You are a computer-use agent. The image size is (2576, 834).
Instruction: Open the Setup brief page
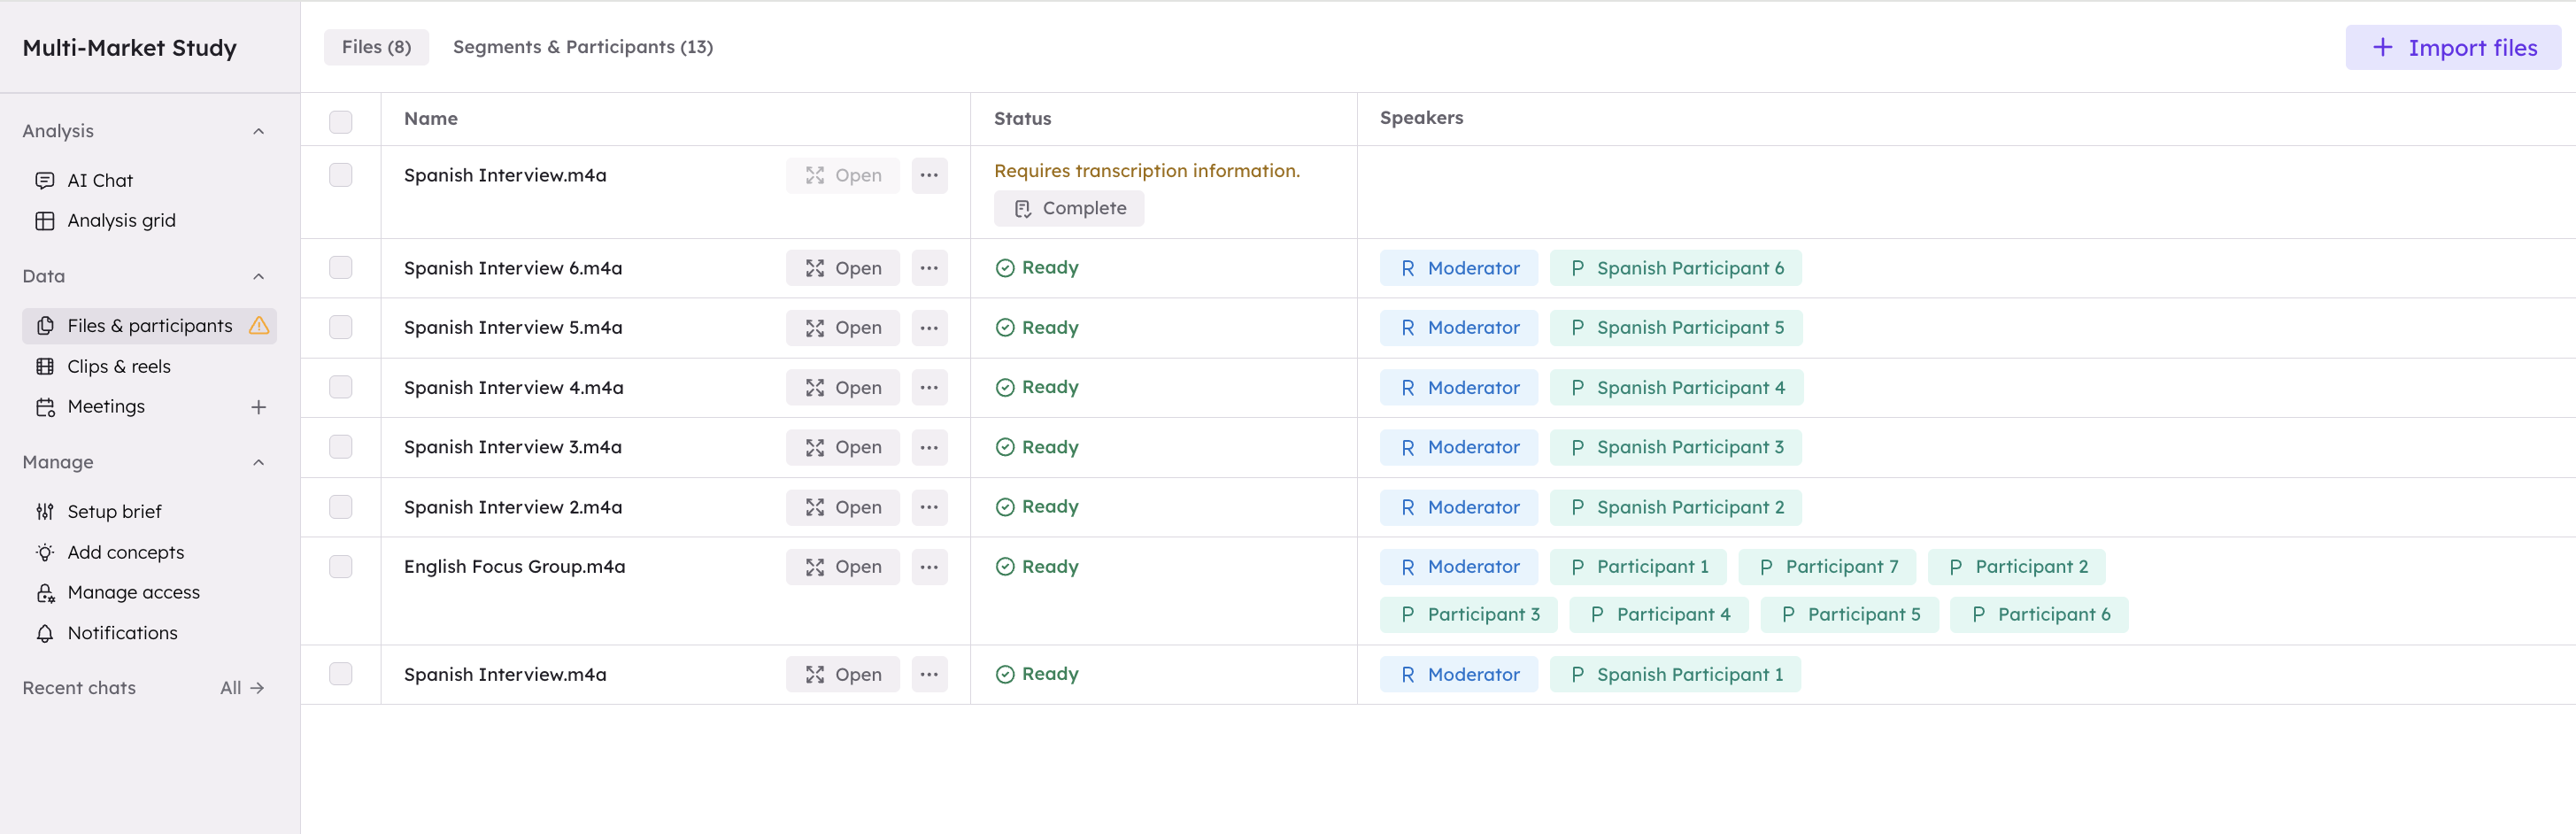[114, 511]
